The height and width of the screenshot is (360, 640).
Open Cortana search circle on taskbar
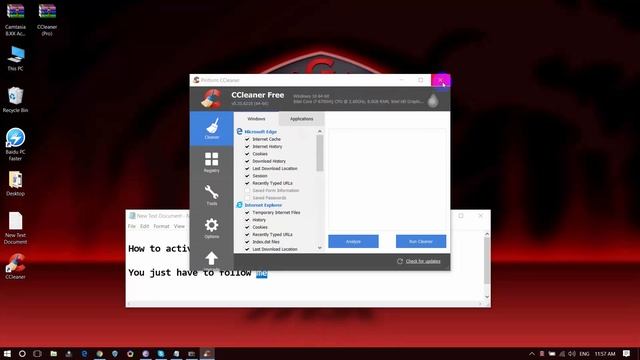pyautogui.click(x=22, y=353)
